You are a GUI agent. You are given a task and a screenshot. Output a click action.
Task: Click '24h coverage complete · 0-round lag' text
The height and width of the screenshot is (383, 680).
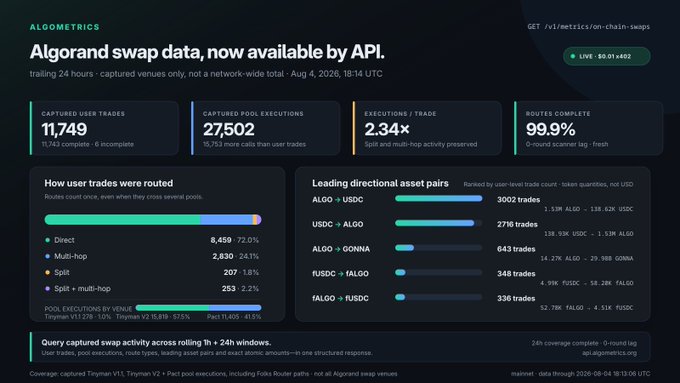click(584, 343)
